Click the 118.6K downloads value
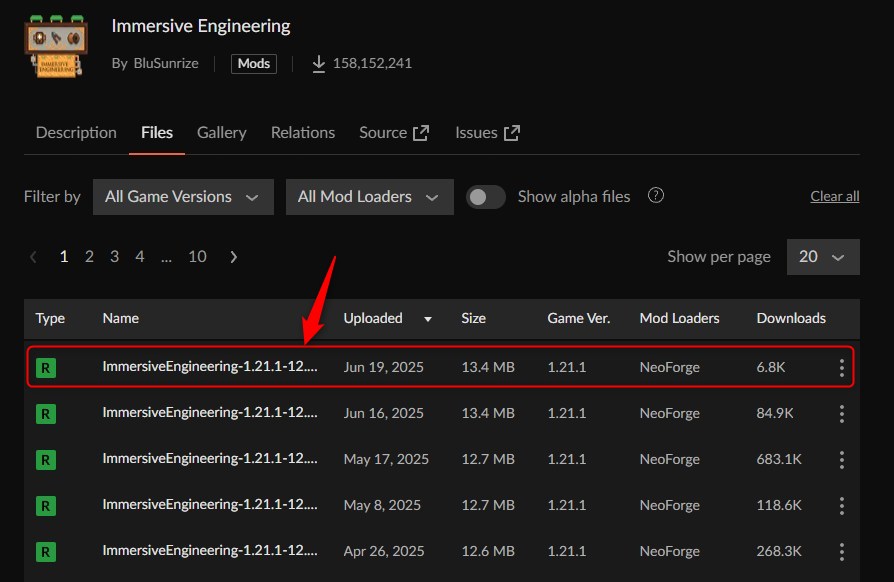 [779, 506]
